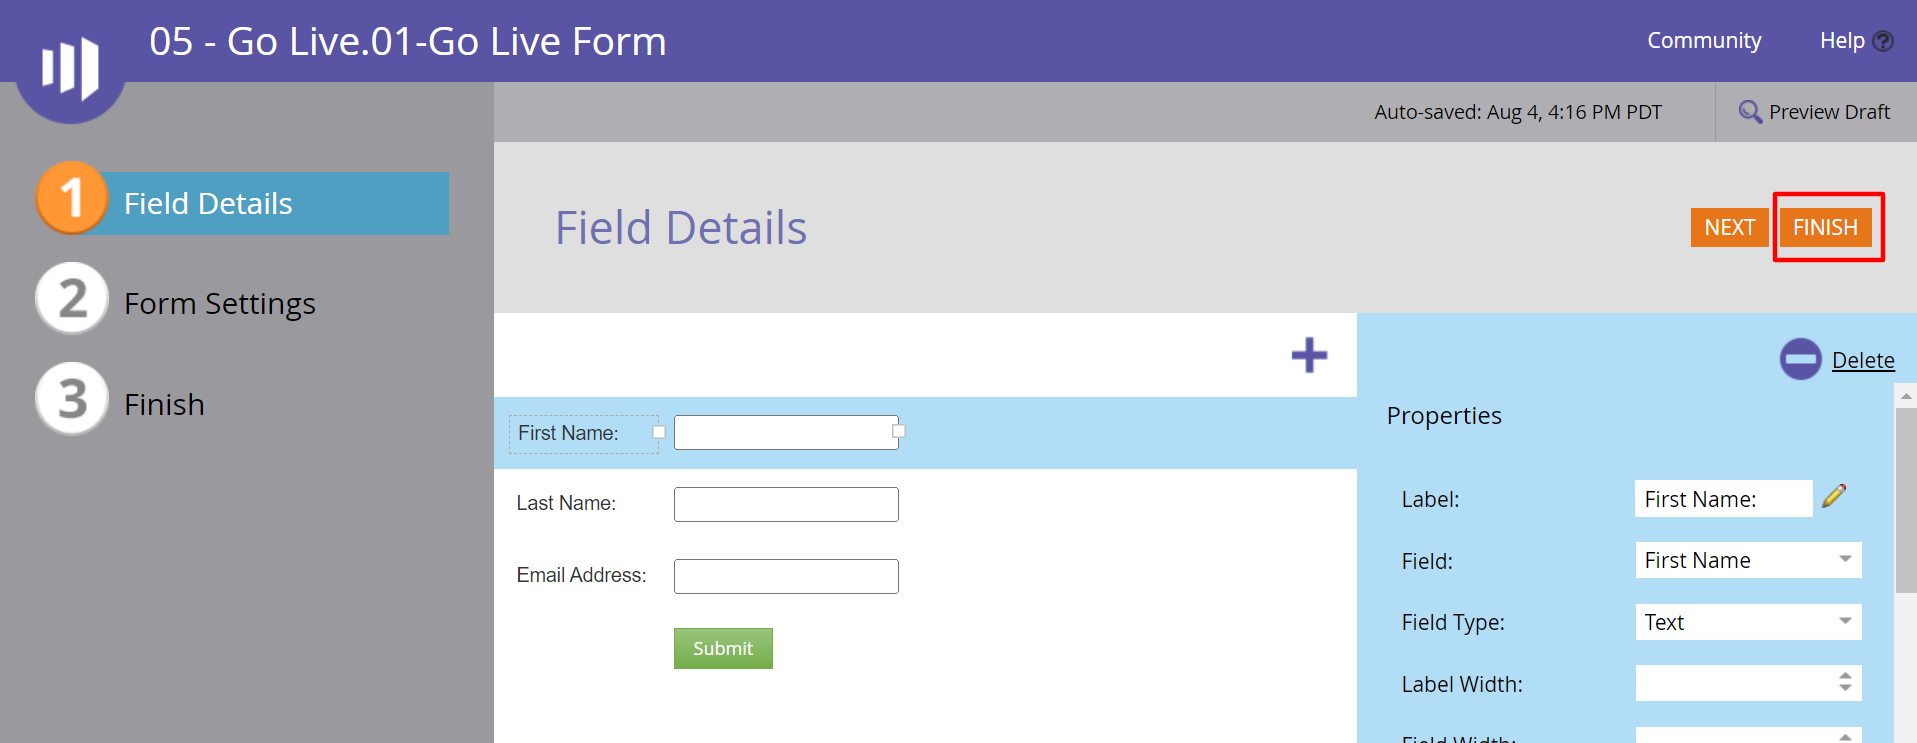Increase Label Width with stepper arrow
Viewport: 1917px width, 743px height.
point(1845,676)
